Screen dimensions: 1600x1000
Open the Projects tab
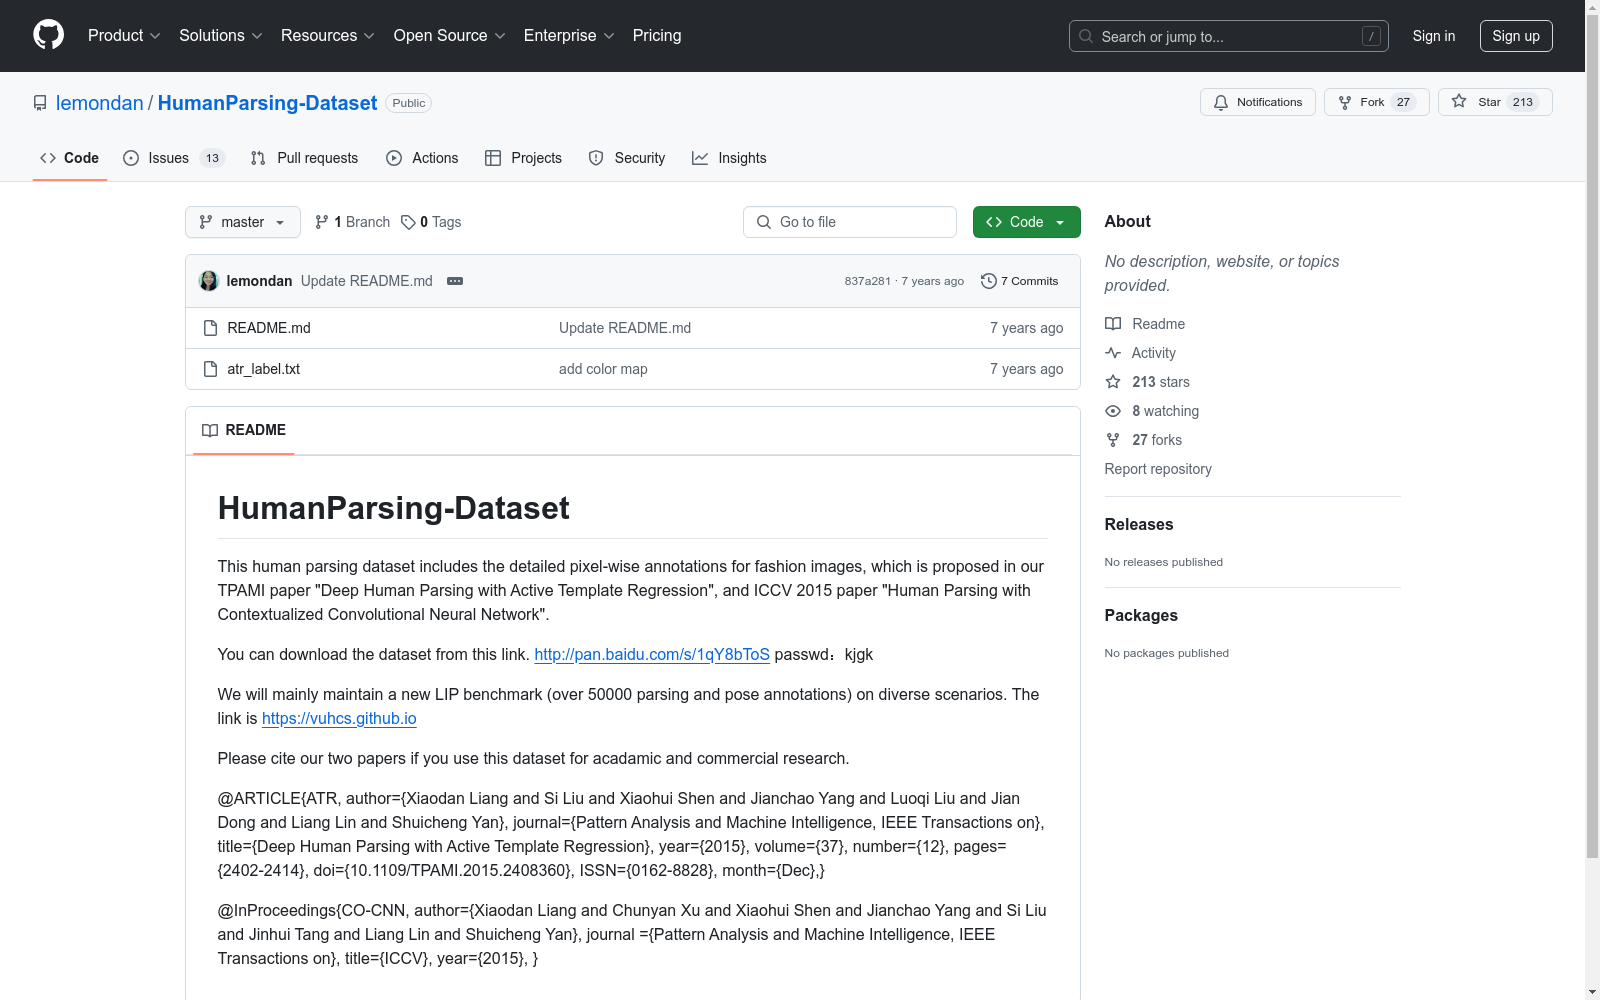point(523,158)
